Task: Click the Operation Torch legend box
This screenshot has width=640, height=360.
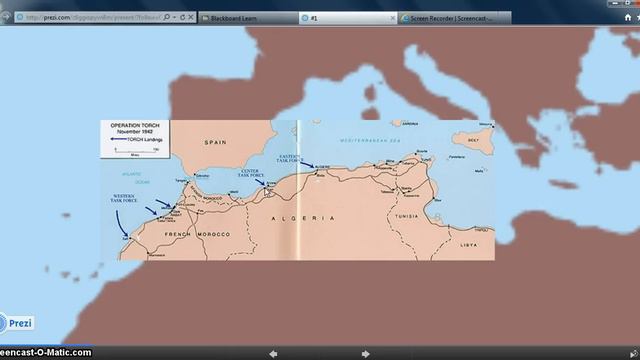Action: point(135,139)
